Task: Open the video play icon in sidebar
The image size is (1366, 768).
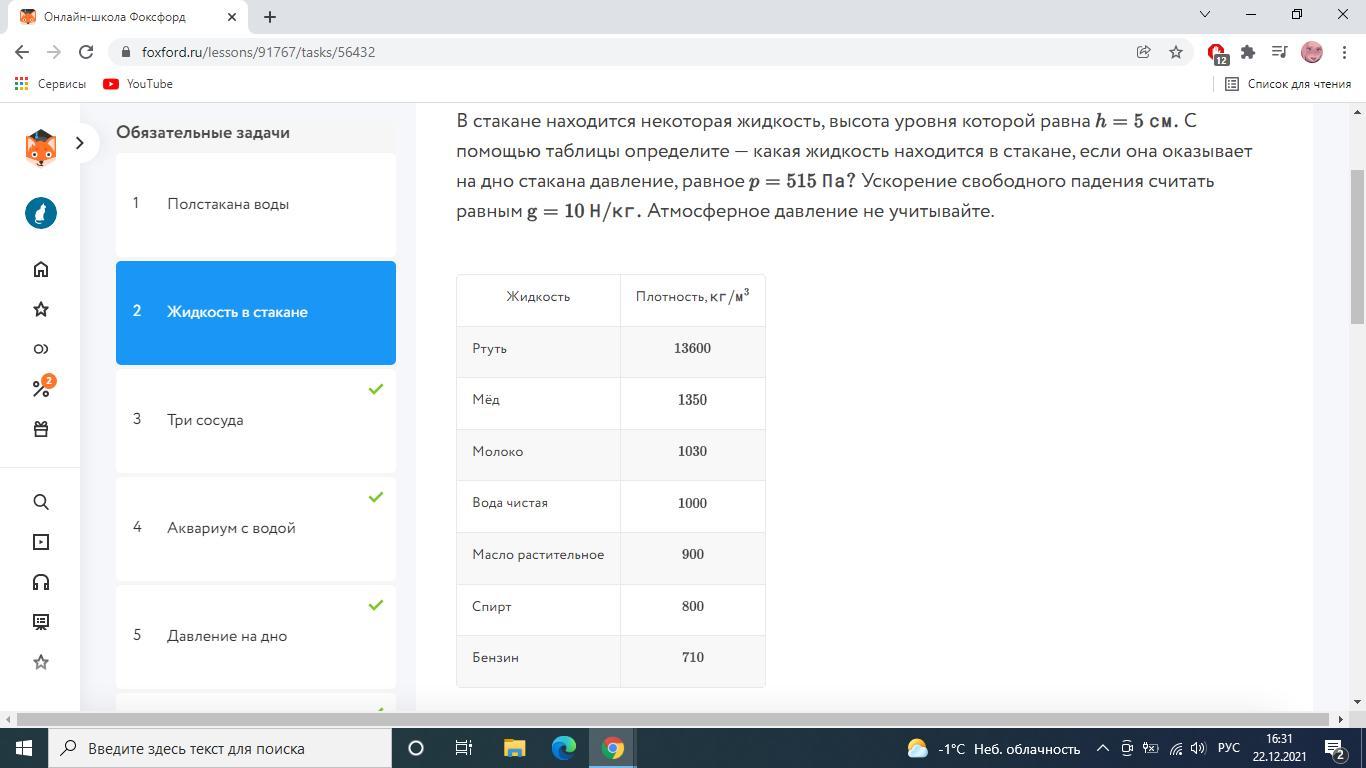Action: pos(41,542)
